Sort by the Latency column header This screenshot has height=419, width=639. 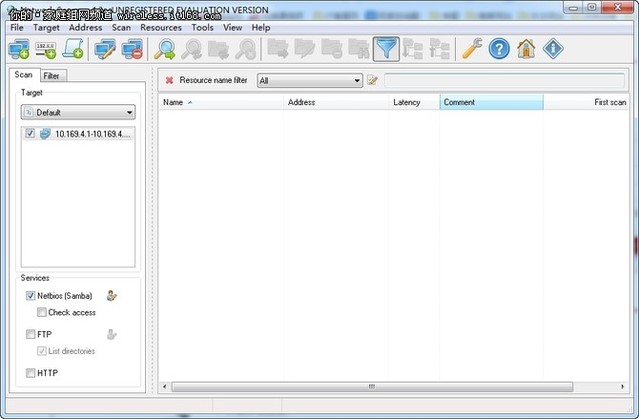click(x=407, y=102)
